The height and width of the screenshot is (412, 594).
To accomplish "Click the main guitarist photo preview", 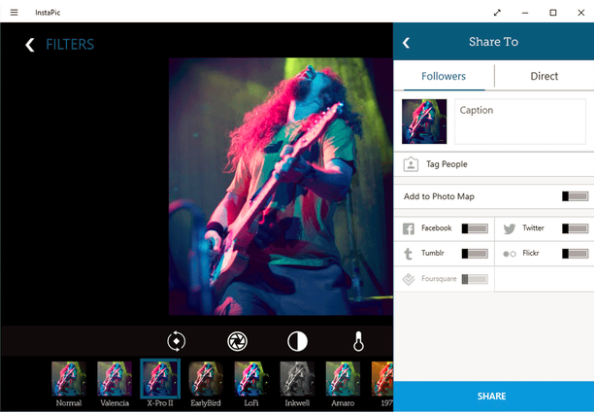I will tap(281, 186).
